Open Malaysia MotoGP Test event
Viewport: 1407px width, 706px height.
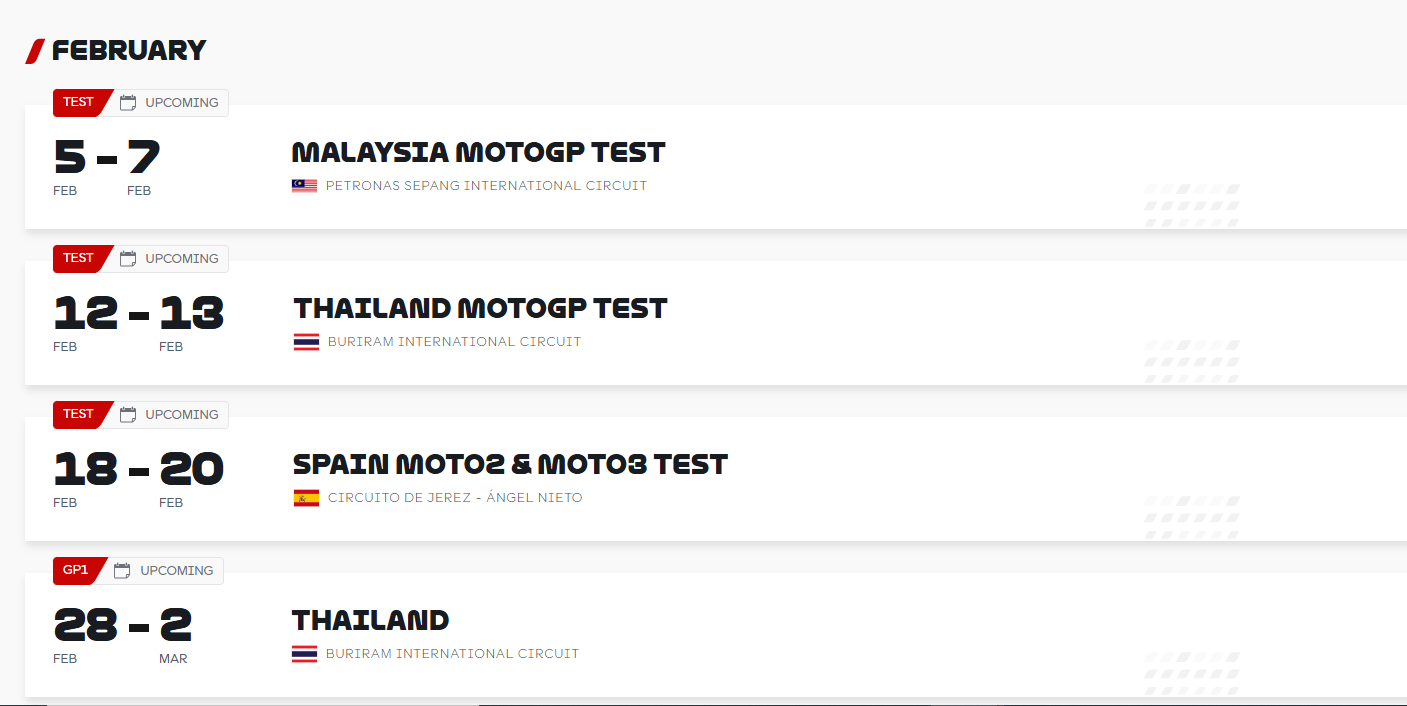click(x=478, y=153)
